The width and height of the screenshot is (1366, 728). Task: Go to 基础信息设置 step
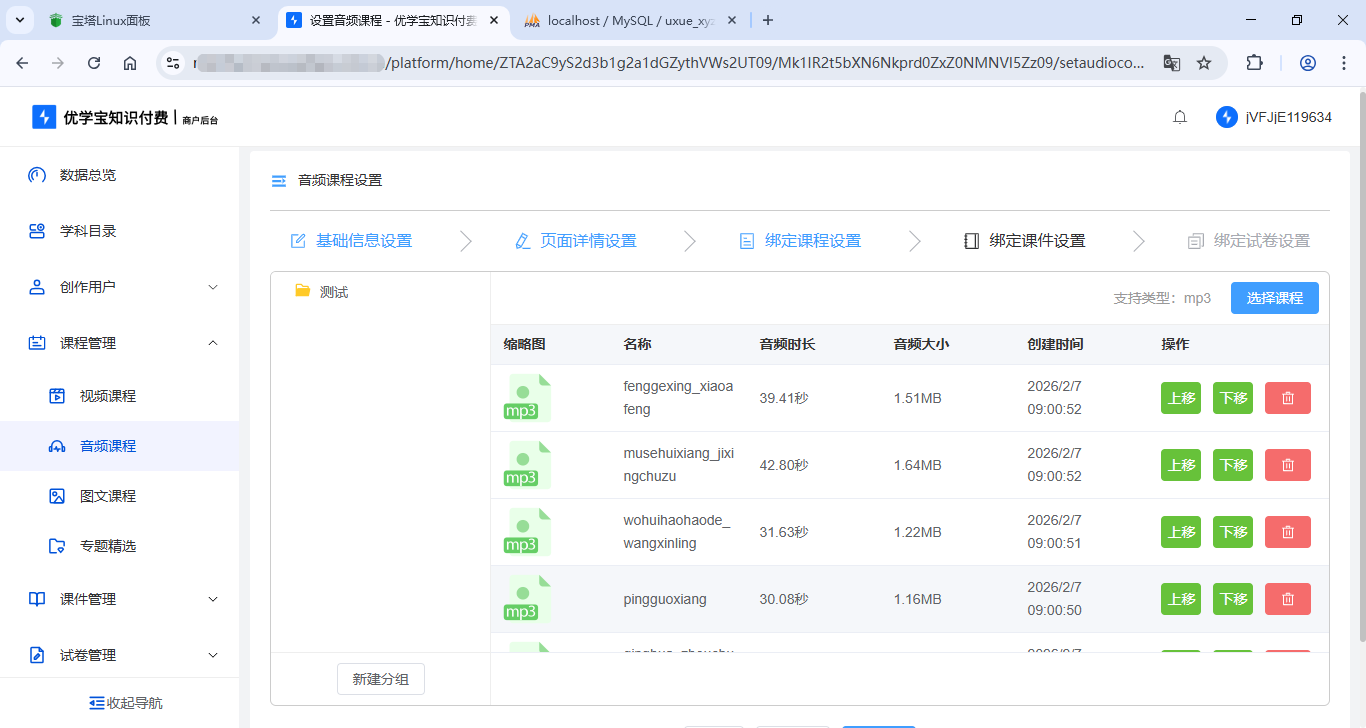pyautogui.click(x=351, y=241)
